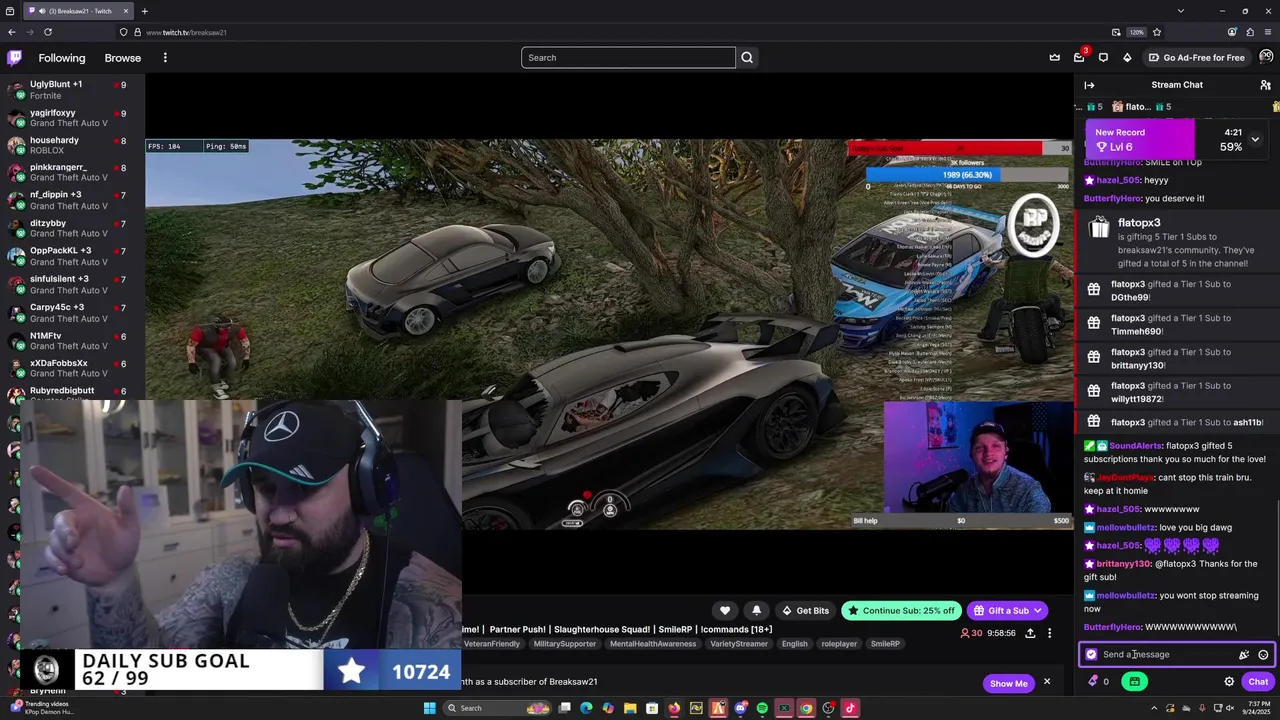Image resolution: width=1280 pixels, height=720 pixels.
Task: Click Continue Sub: 25% off button
Action: 901,611
